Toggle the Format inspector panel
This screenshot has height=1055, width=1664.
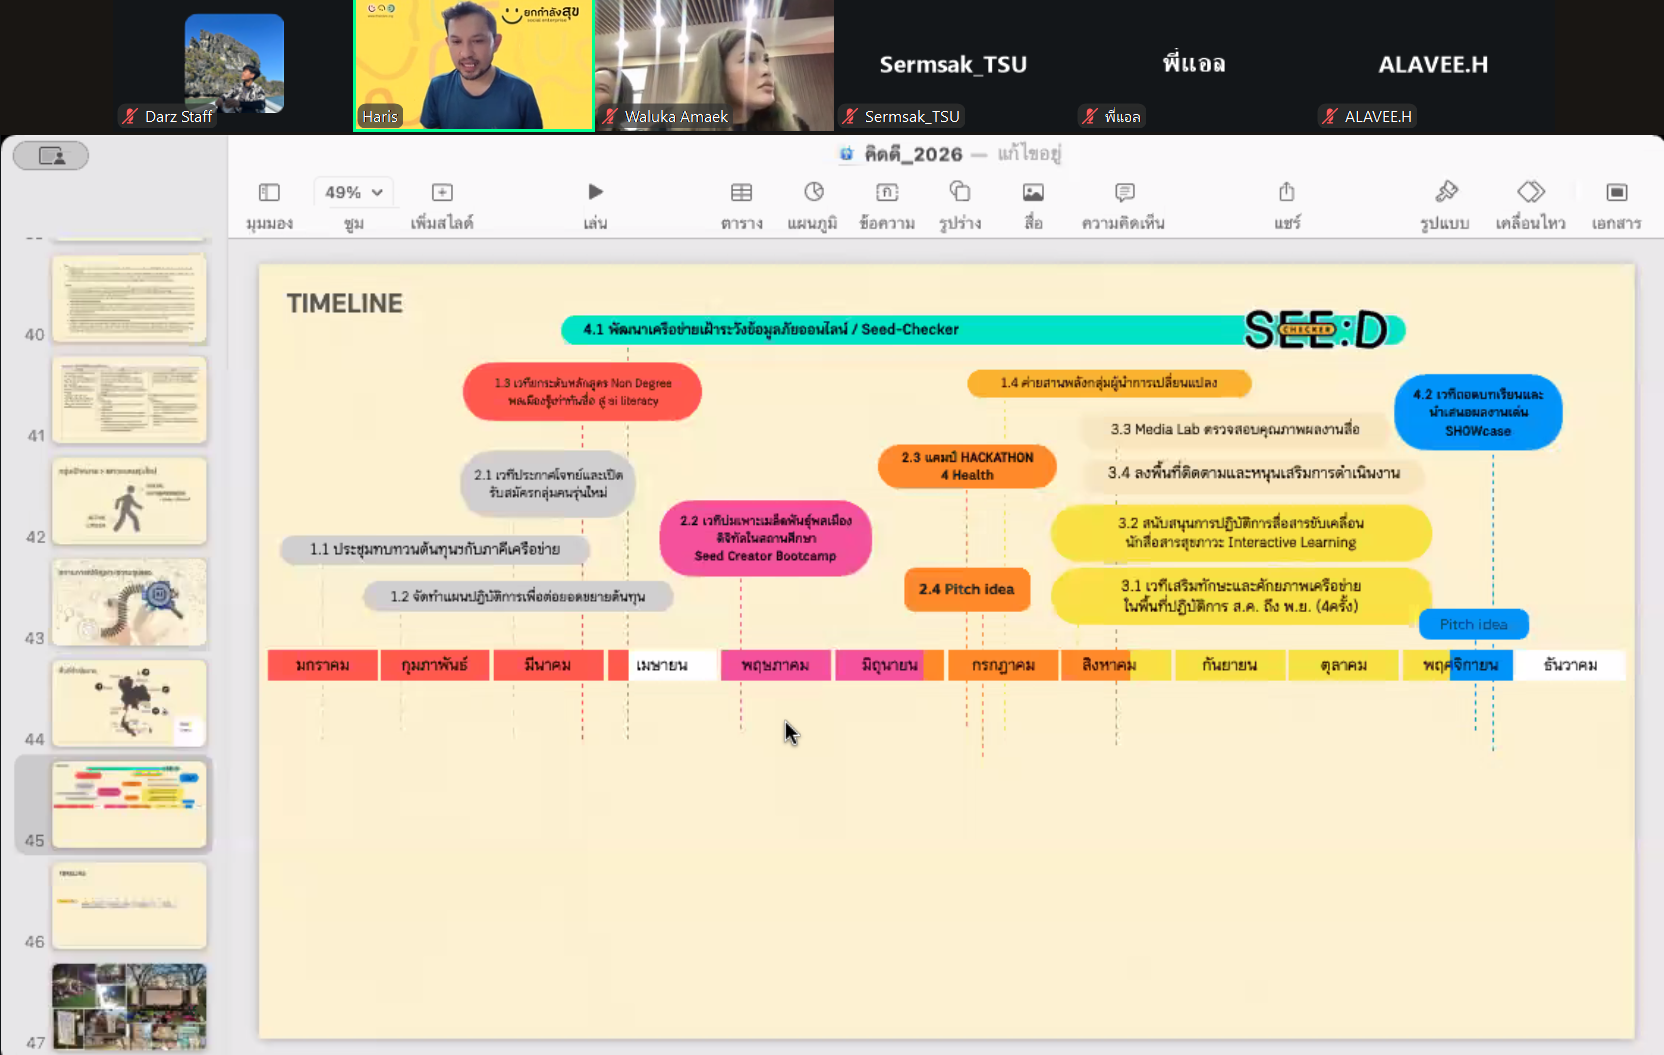click(x=1445, y=192)
